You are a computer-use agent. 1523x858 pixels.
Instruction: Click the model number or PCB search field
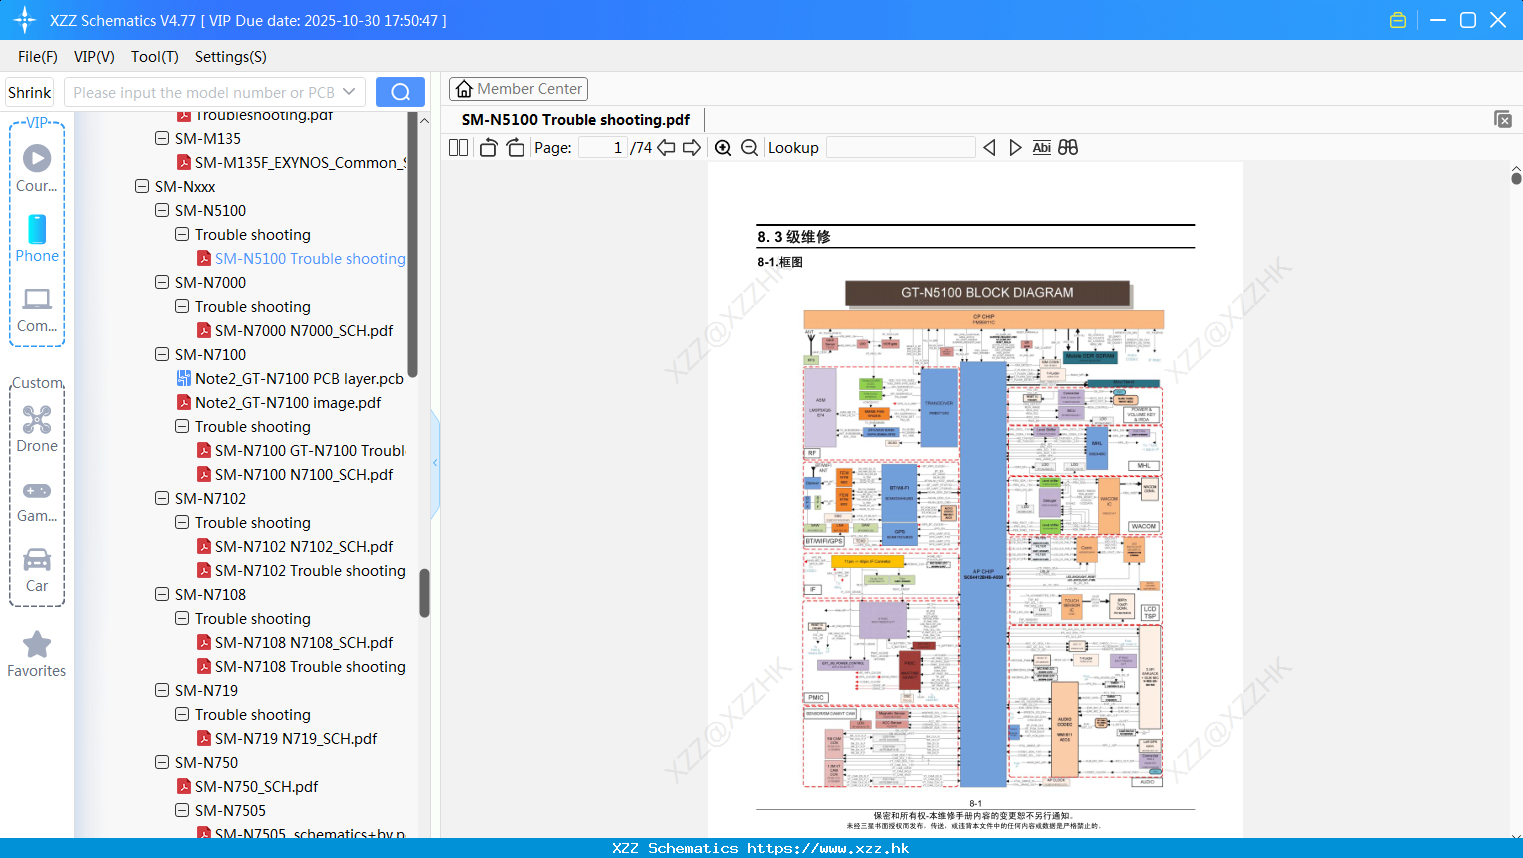pos(203,92)
